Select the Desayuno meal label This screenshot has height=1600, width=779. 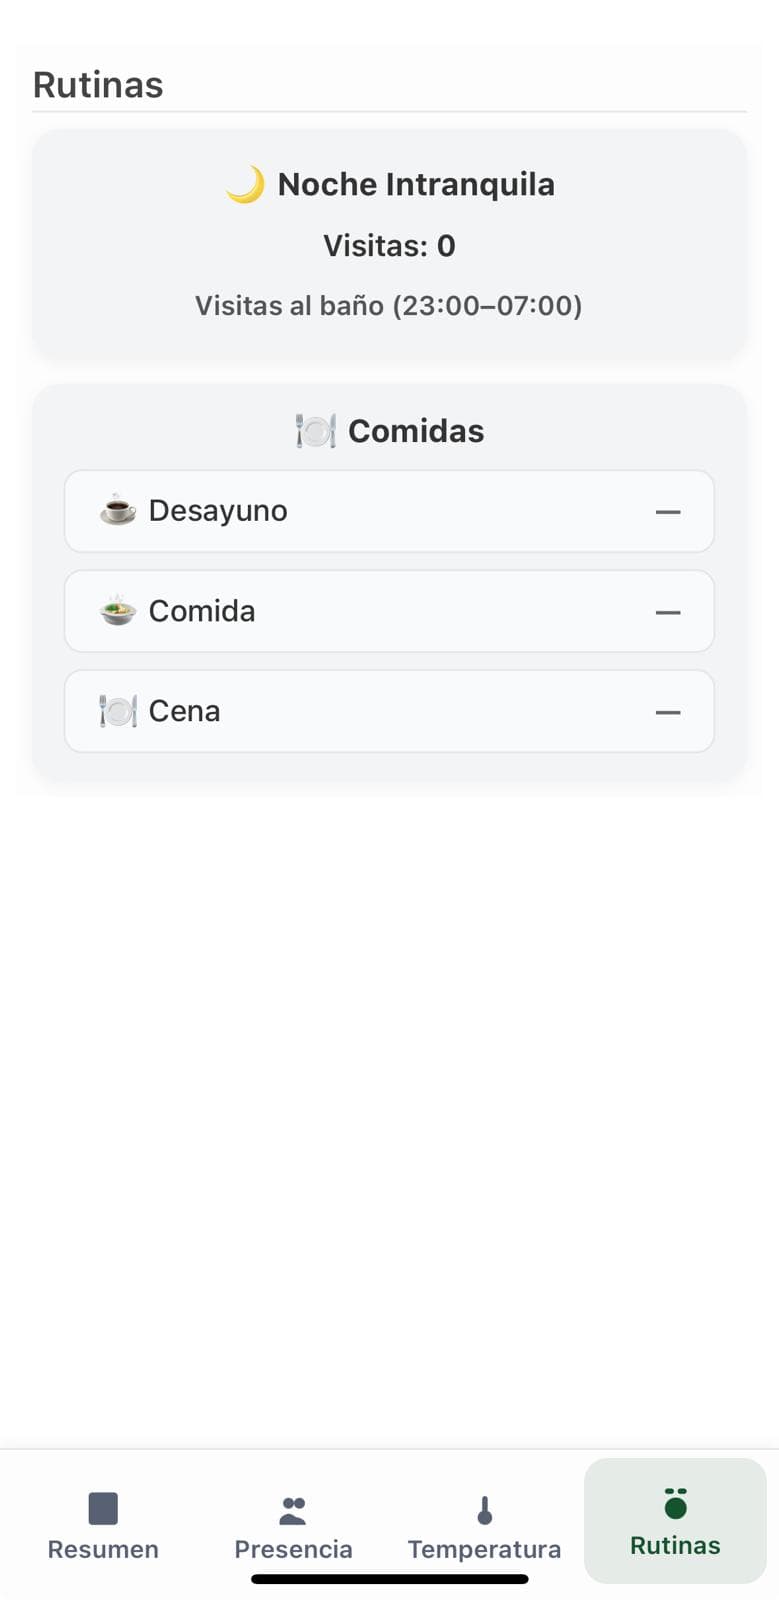click(x=218, y=511)
